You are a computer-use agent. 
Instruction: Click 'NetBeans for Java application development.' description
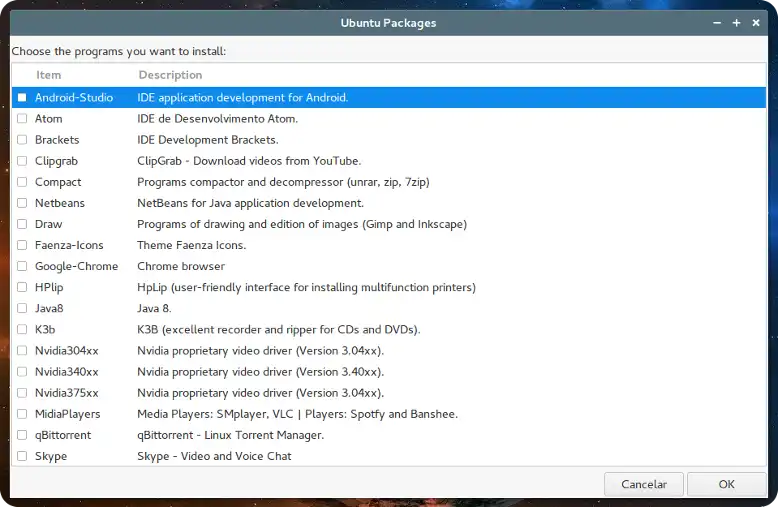(x=251, y=203)
